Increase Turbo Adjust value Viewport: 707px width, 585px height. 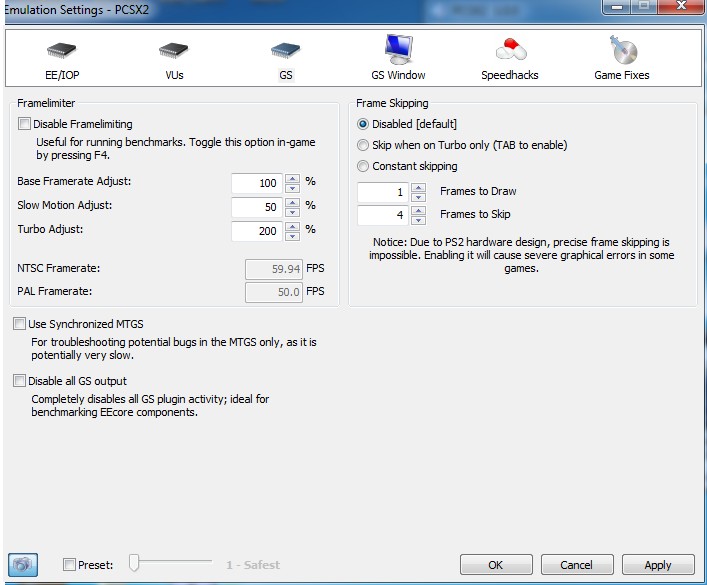pos(293,226)
